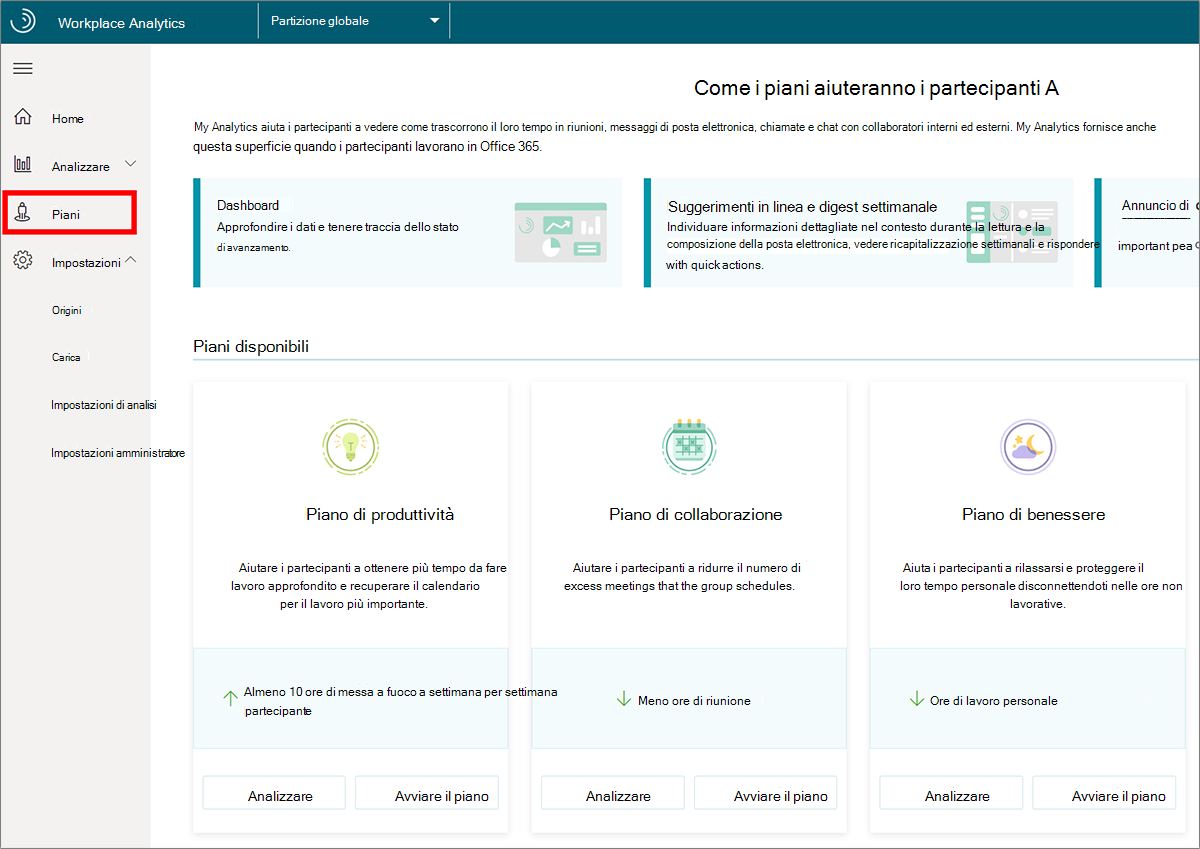
Task: Click Avviare il piano for Piano di collaborazione
Action: [x=766, y=793]
